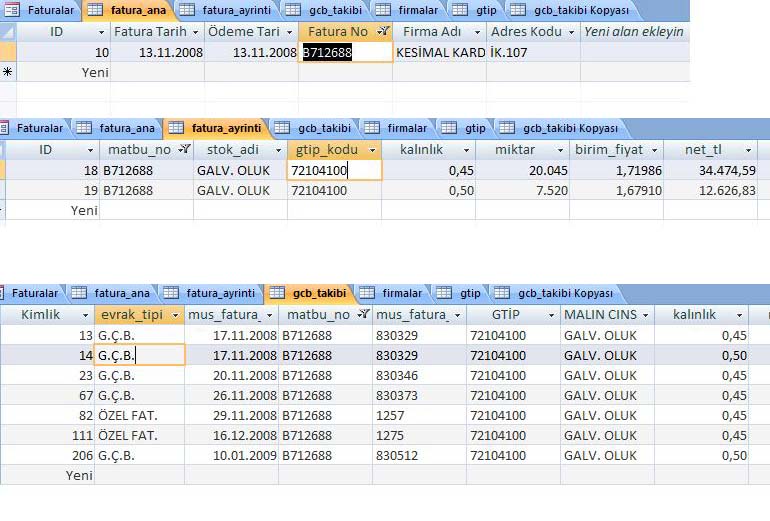Expand the evrak_tipi column dropdown
770x521 pixels.
point(176,315)
